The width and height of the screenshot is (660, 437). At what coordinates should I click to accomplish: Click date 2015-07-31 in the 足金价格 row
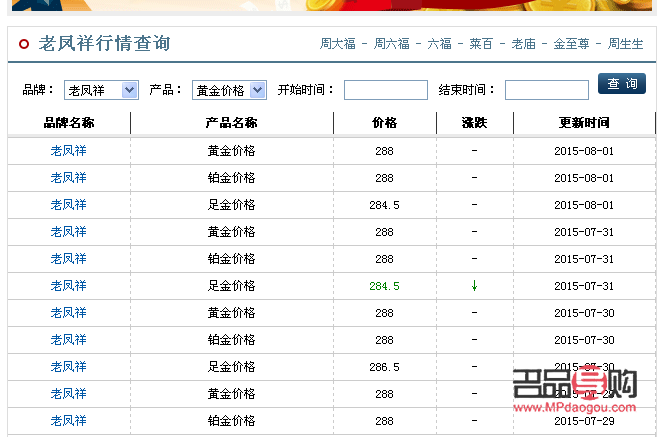[x=584, y=286]
